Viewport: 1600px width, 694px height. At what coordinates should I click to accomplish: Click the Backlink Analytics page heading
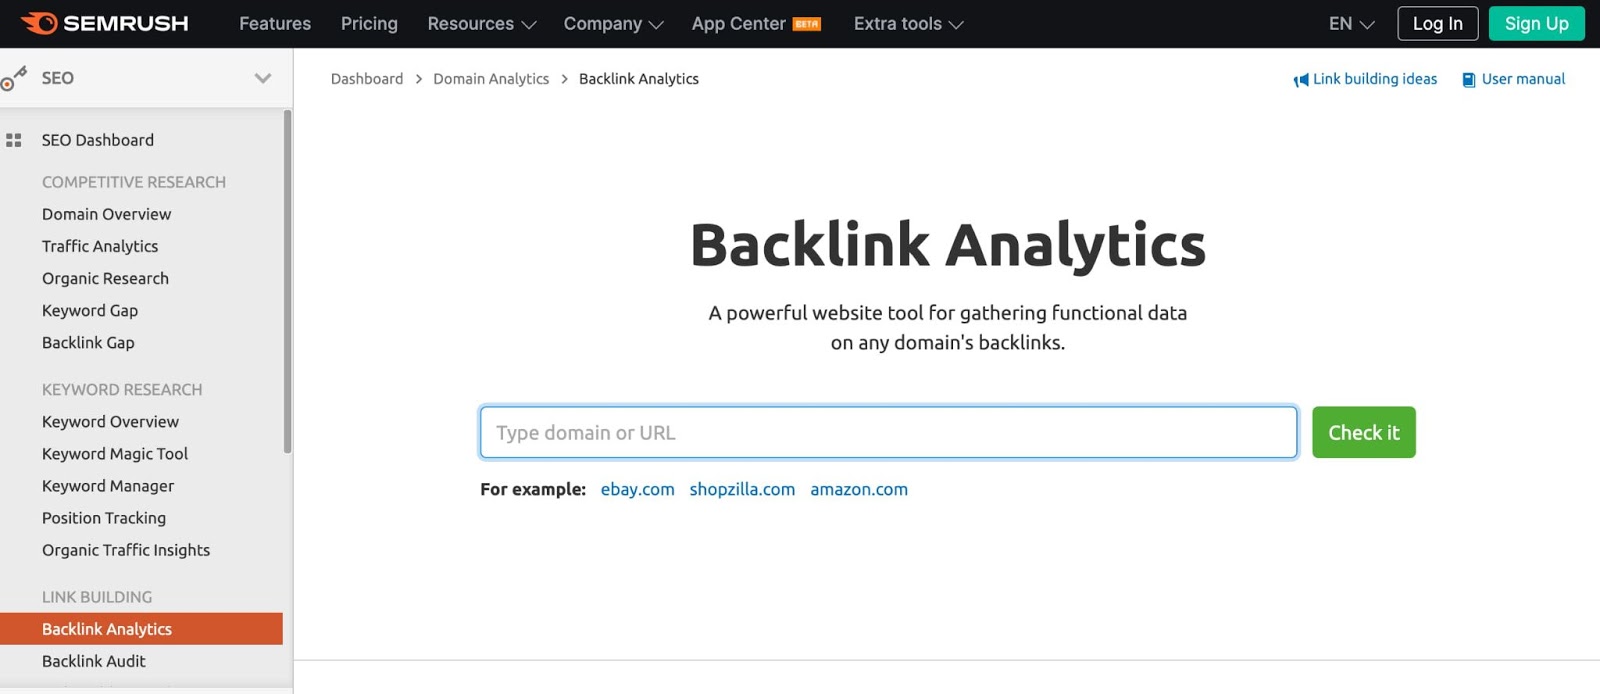[x=948, y=245]
